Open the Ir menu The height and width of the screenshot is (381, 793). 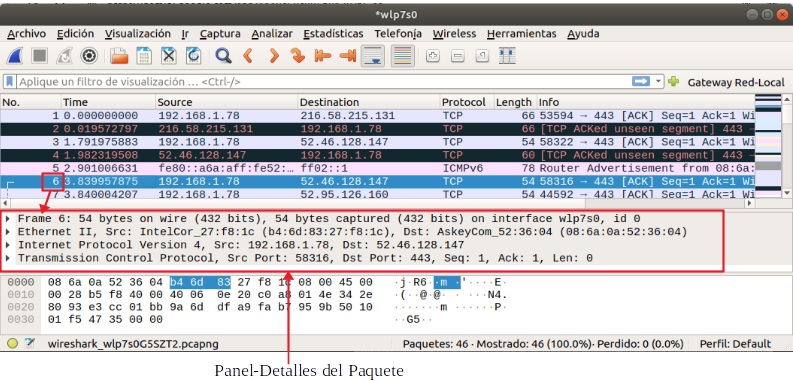(x=185, y=34)
